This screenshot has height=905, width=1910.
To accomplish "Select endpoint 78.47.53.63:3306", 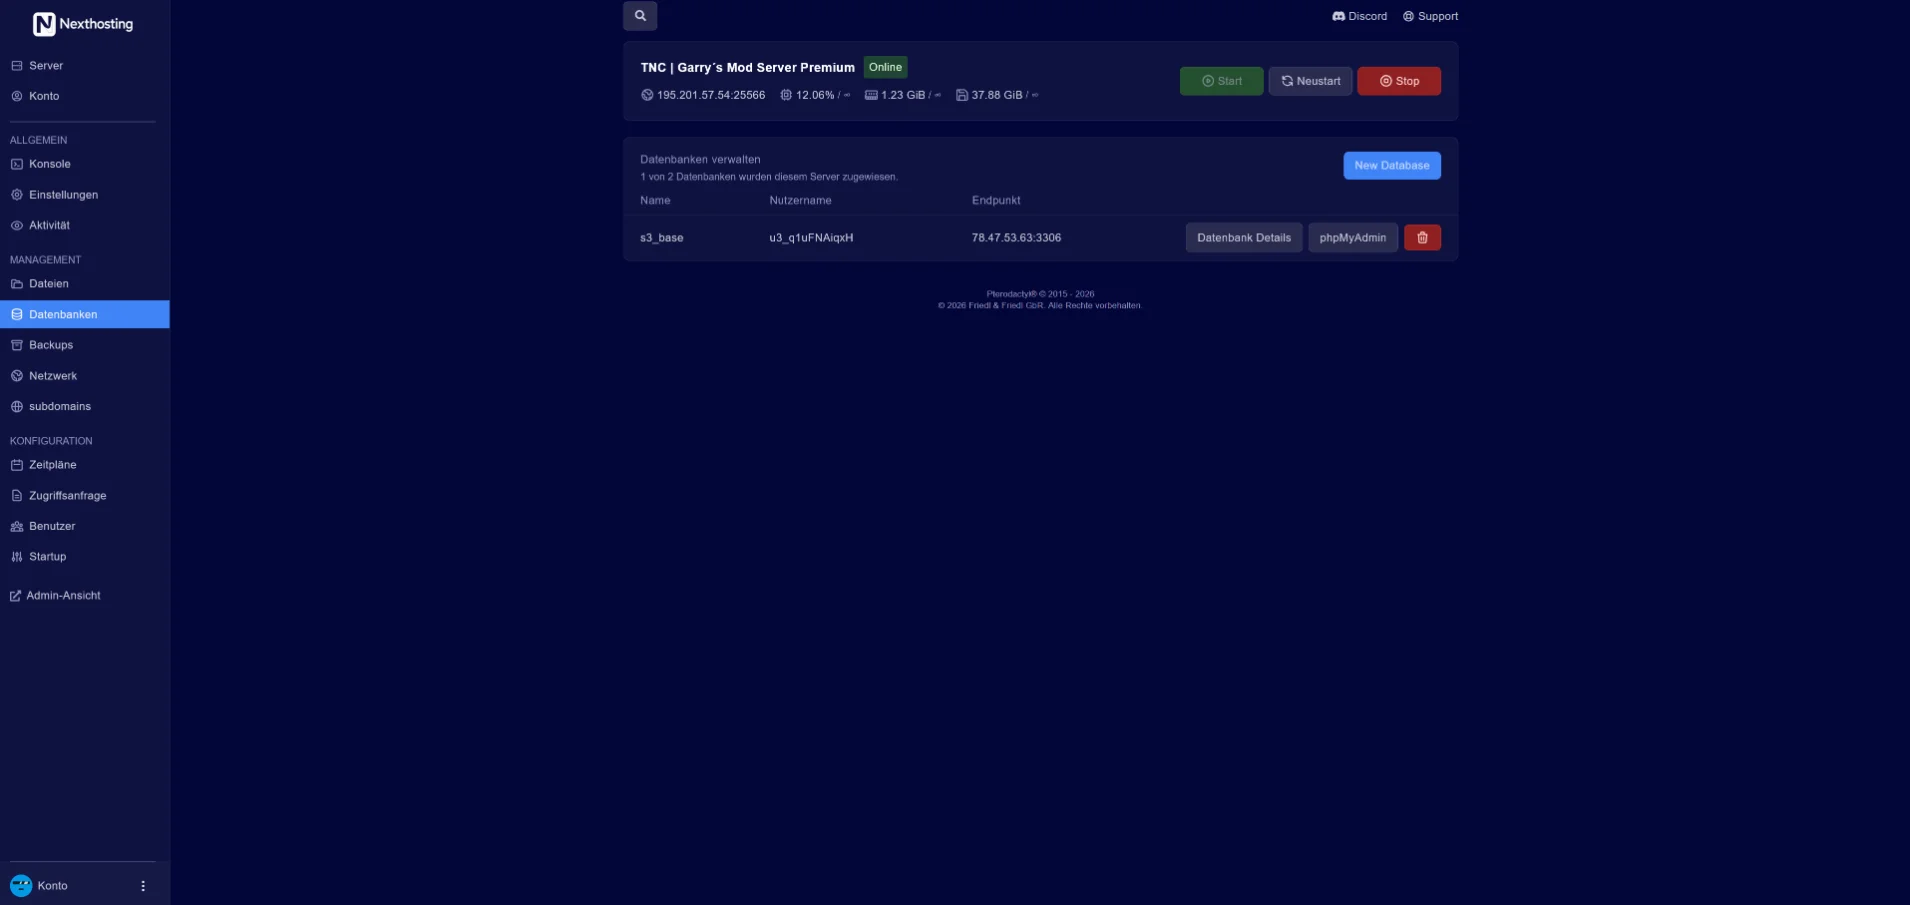I will coord(1016,238).
